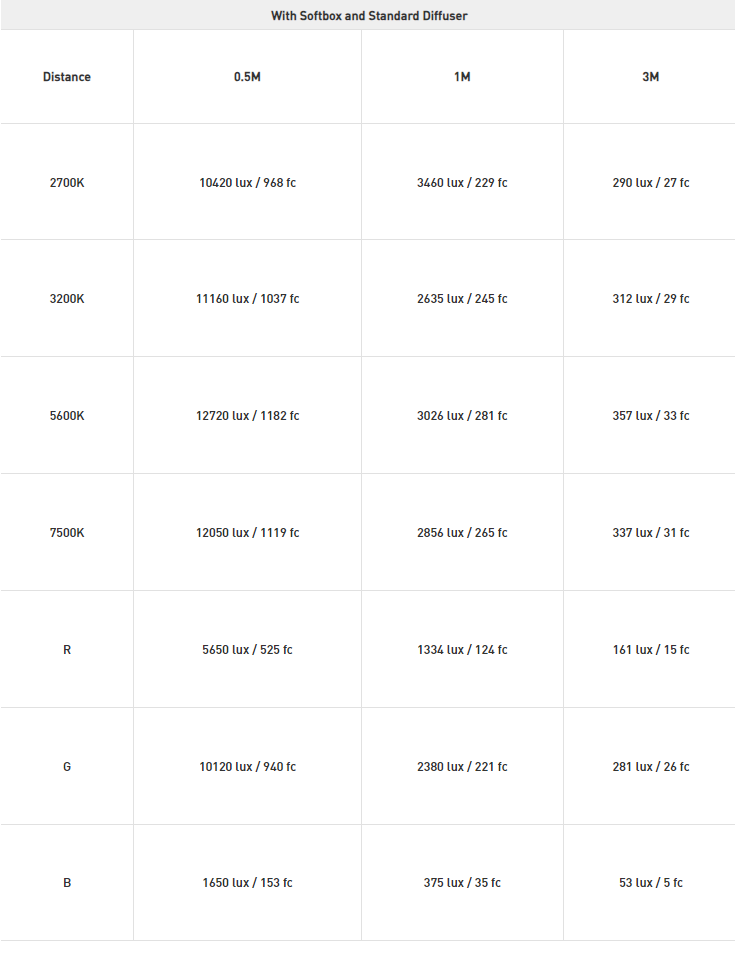Click the 11160 lux / 1037 fc cell
Image resolution: width=735 pixels, height=953 pixels.
click(247, 299)
